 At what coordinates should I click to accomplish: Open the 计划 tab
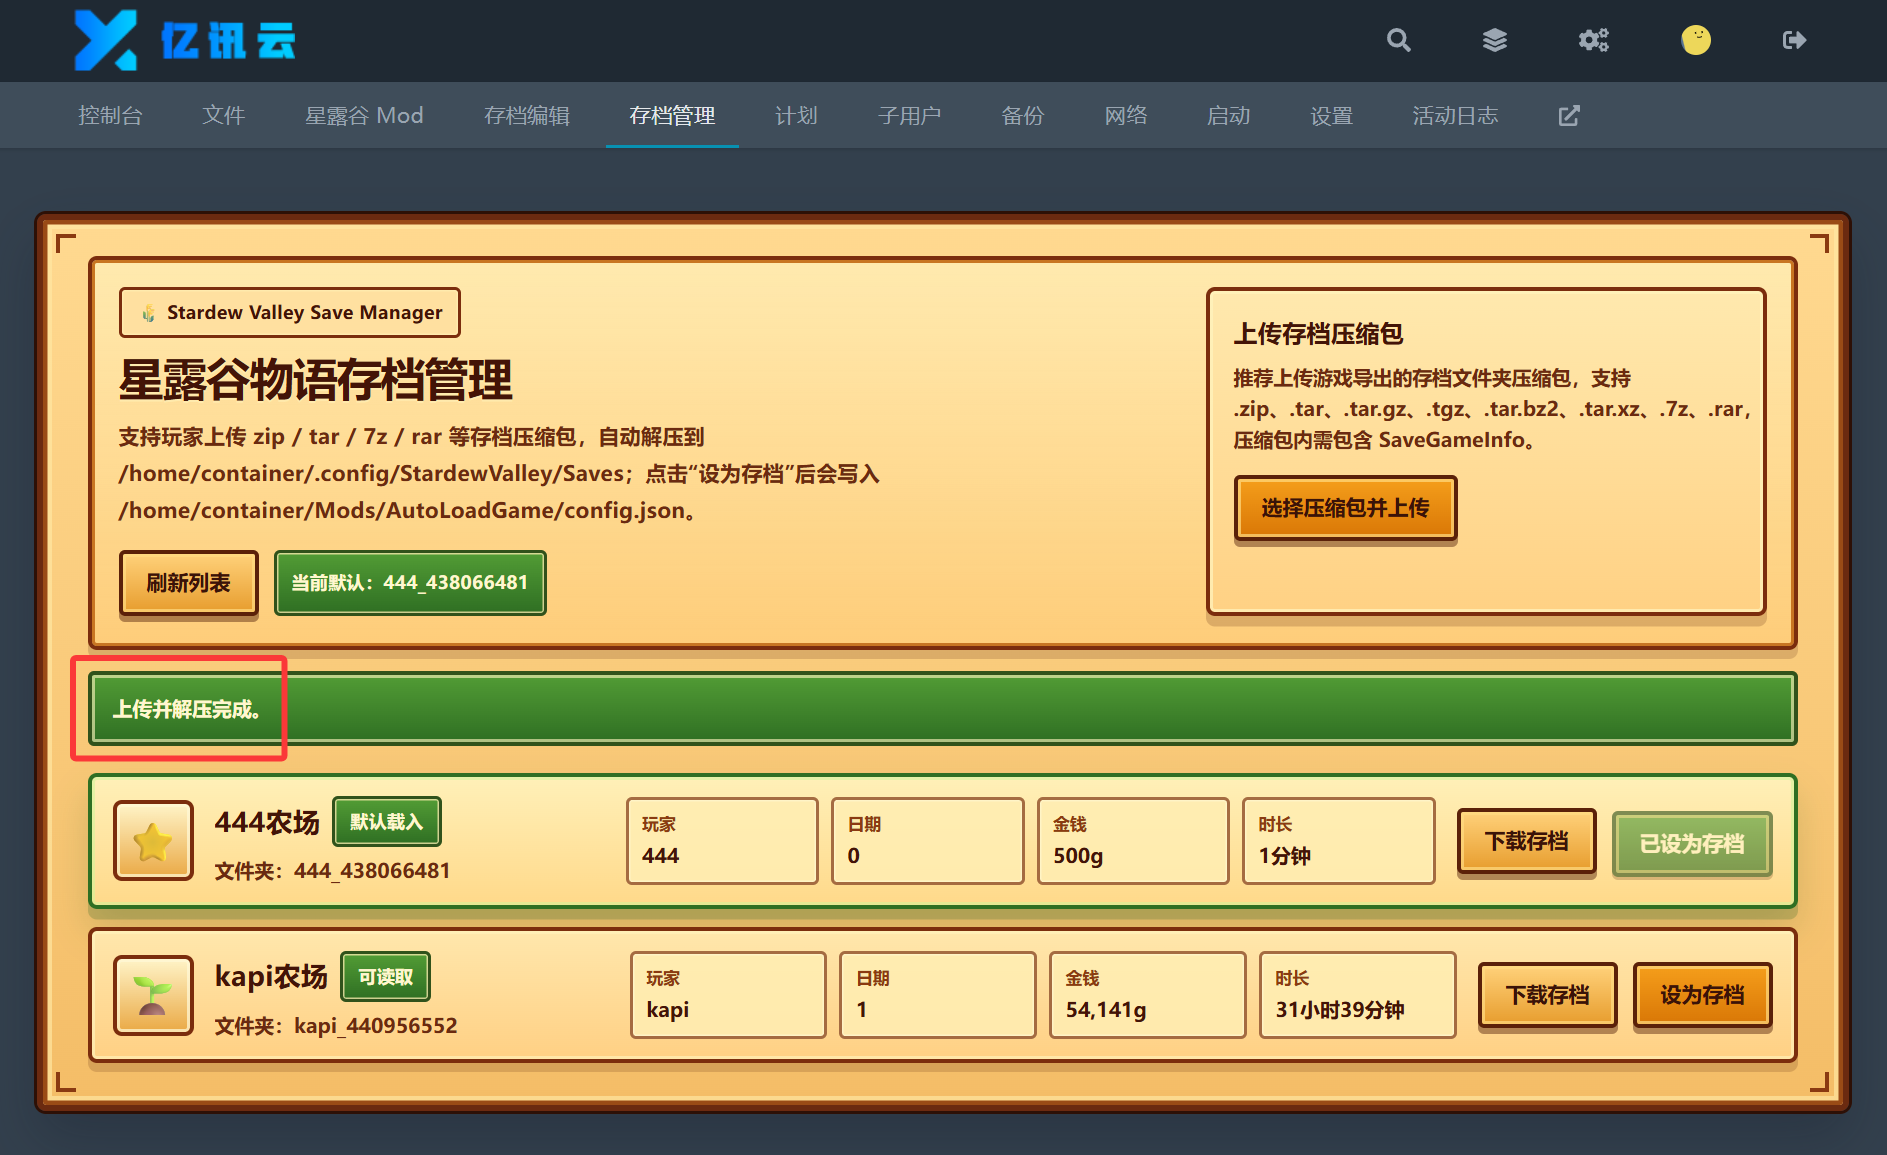coord(796,115)
